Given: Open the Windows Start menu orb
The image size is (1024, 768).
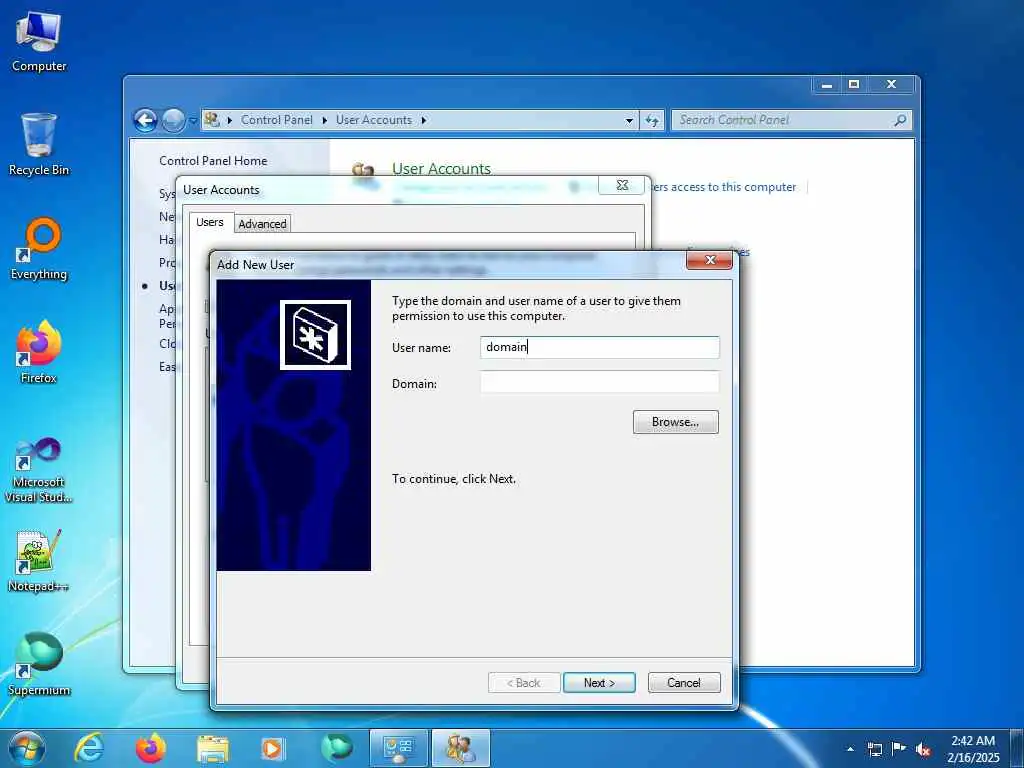Looking at the screenshot, I should pos(27,748).
